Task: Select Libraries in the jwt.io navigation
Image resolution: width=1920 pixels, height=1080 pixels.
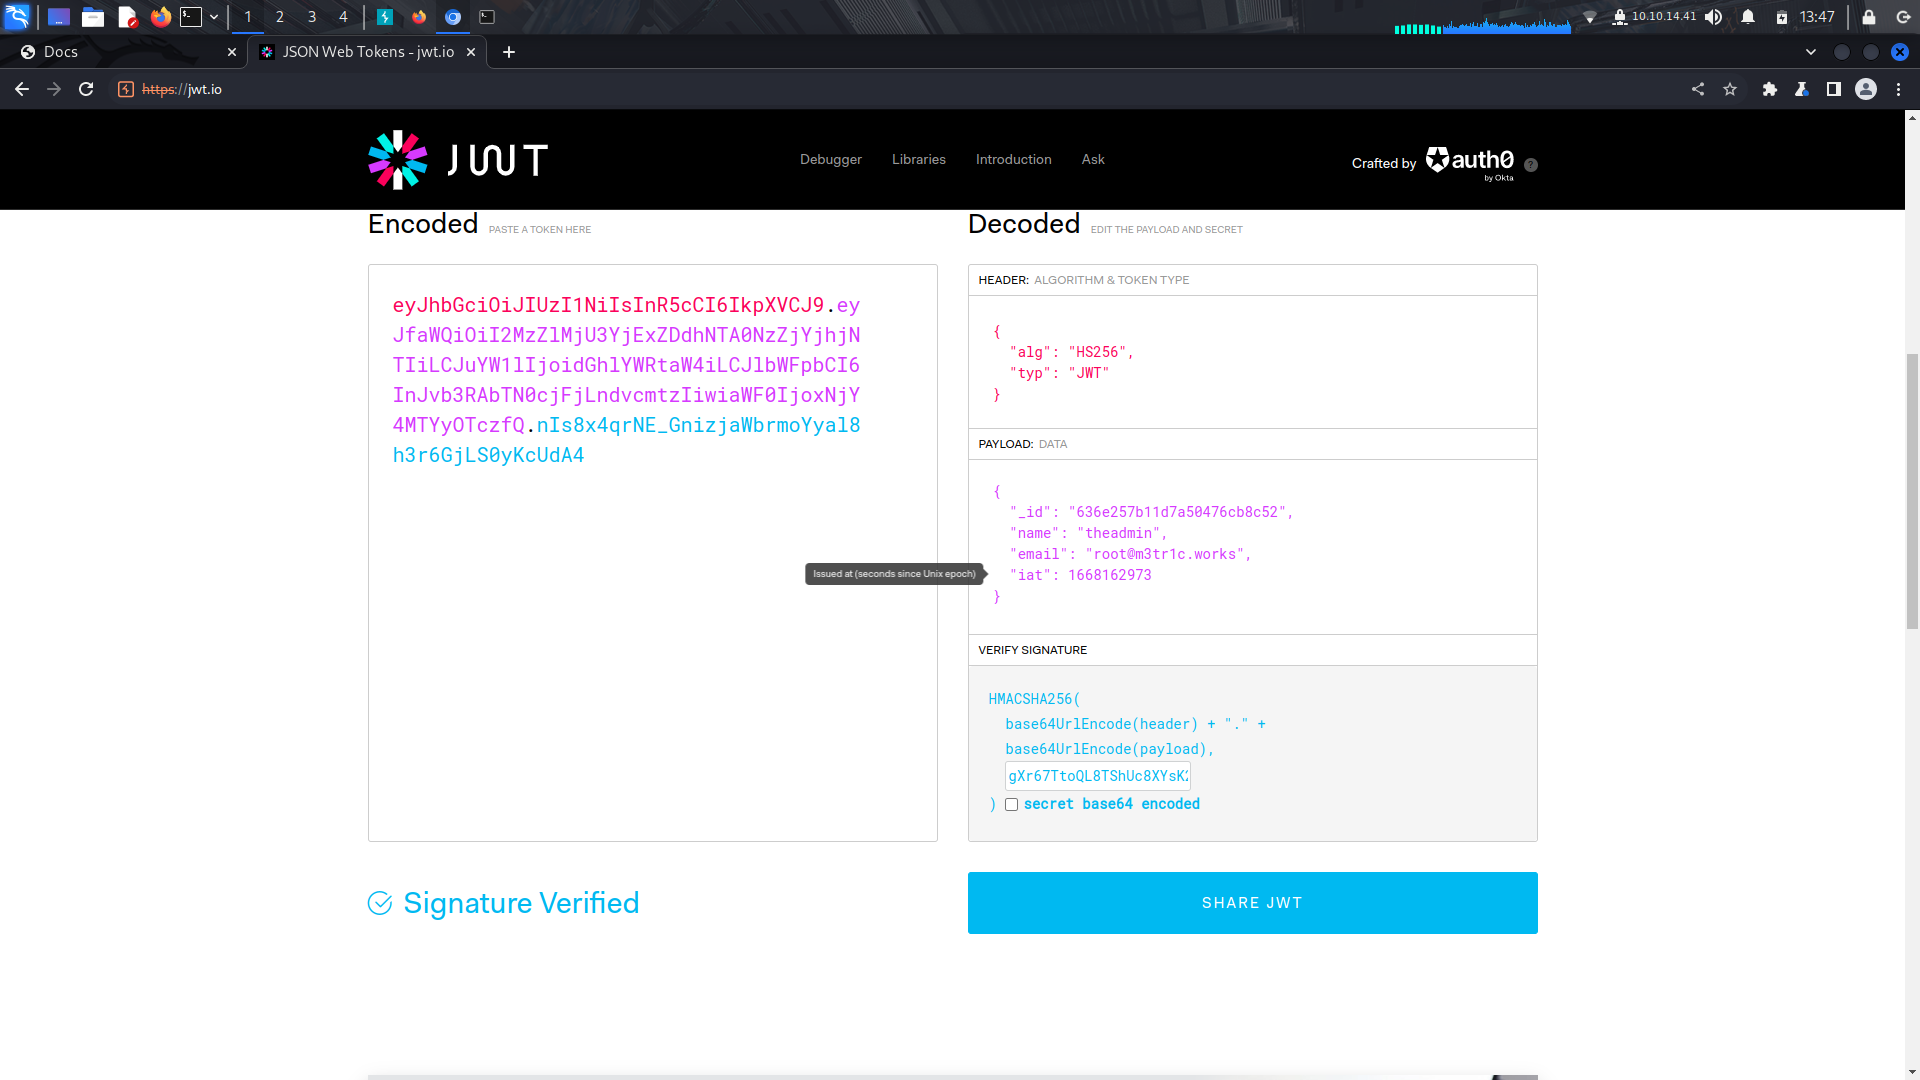Action: coord(917,159)
